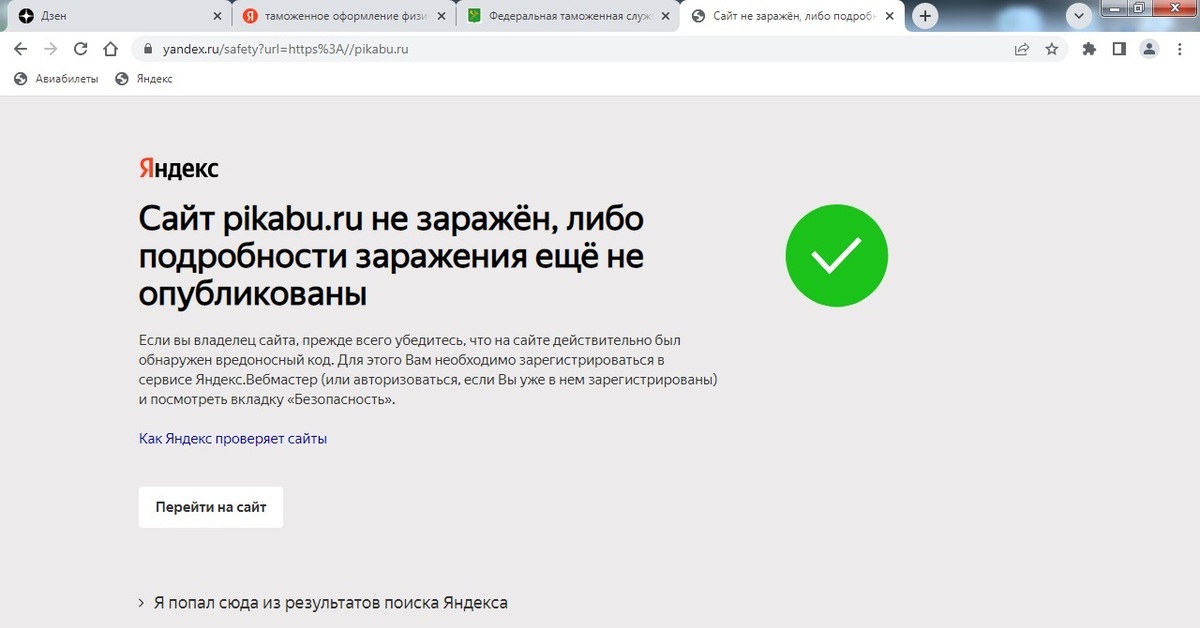Open the Авиабилеты bookmark
Viewport: 1200px width, 628px height.
click(x=56, y=79)
